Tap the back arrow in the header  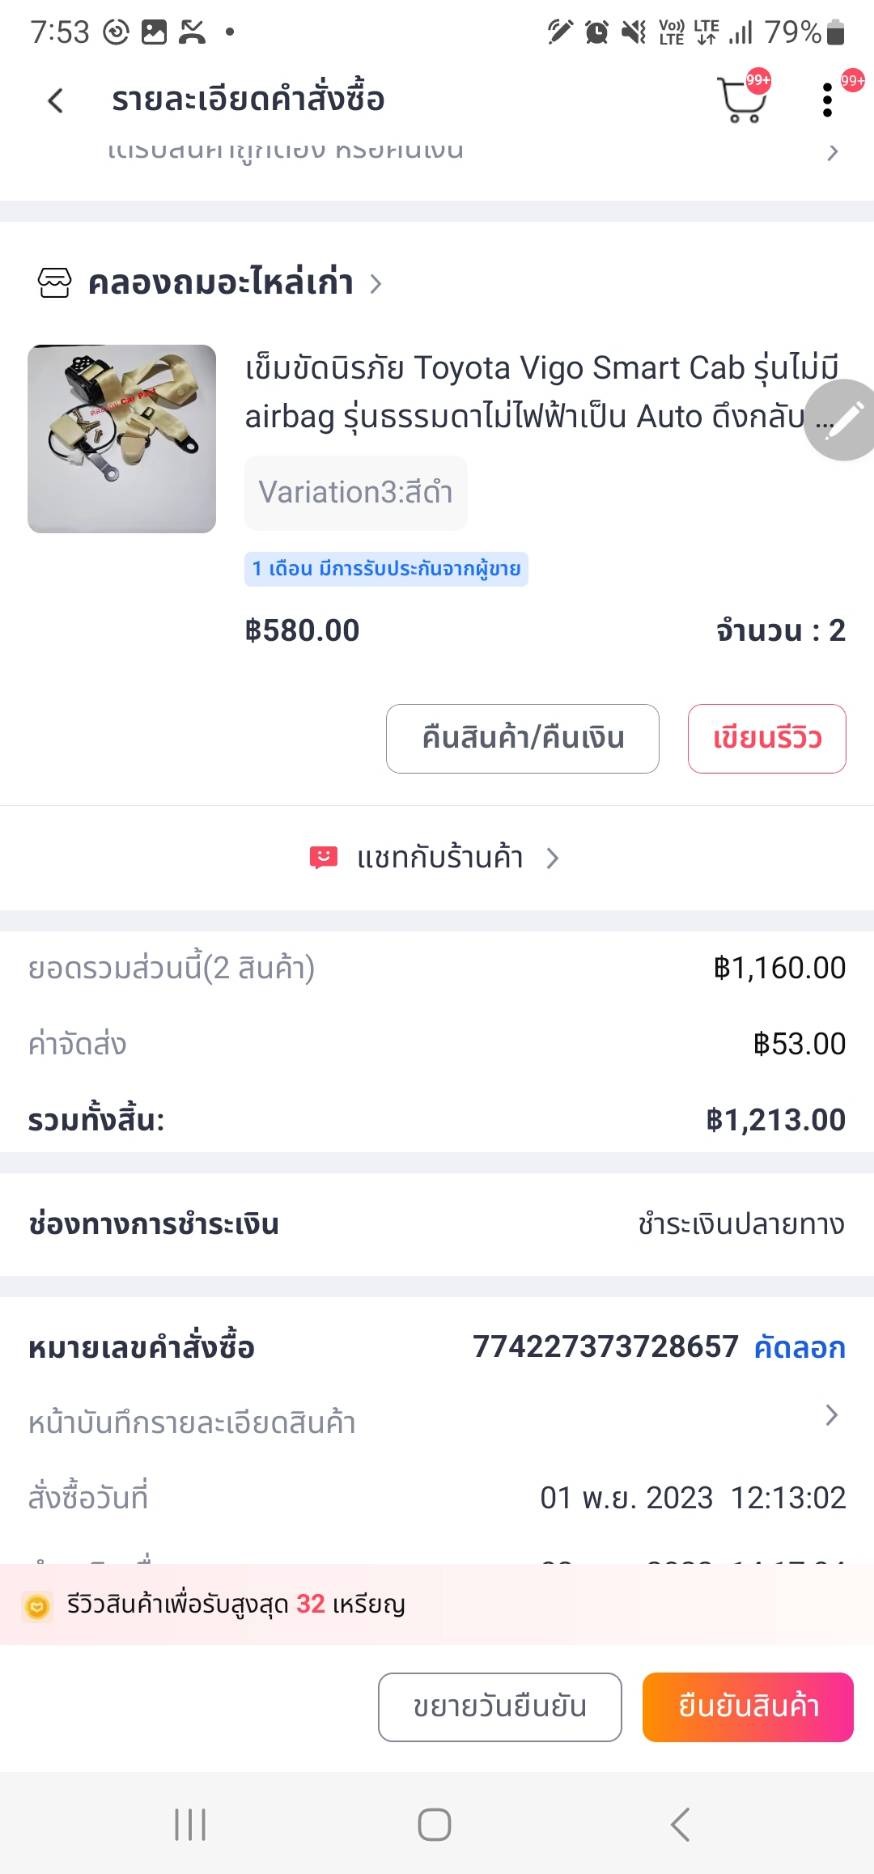(x=56, y=100)
